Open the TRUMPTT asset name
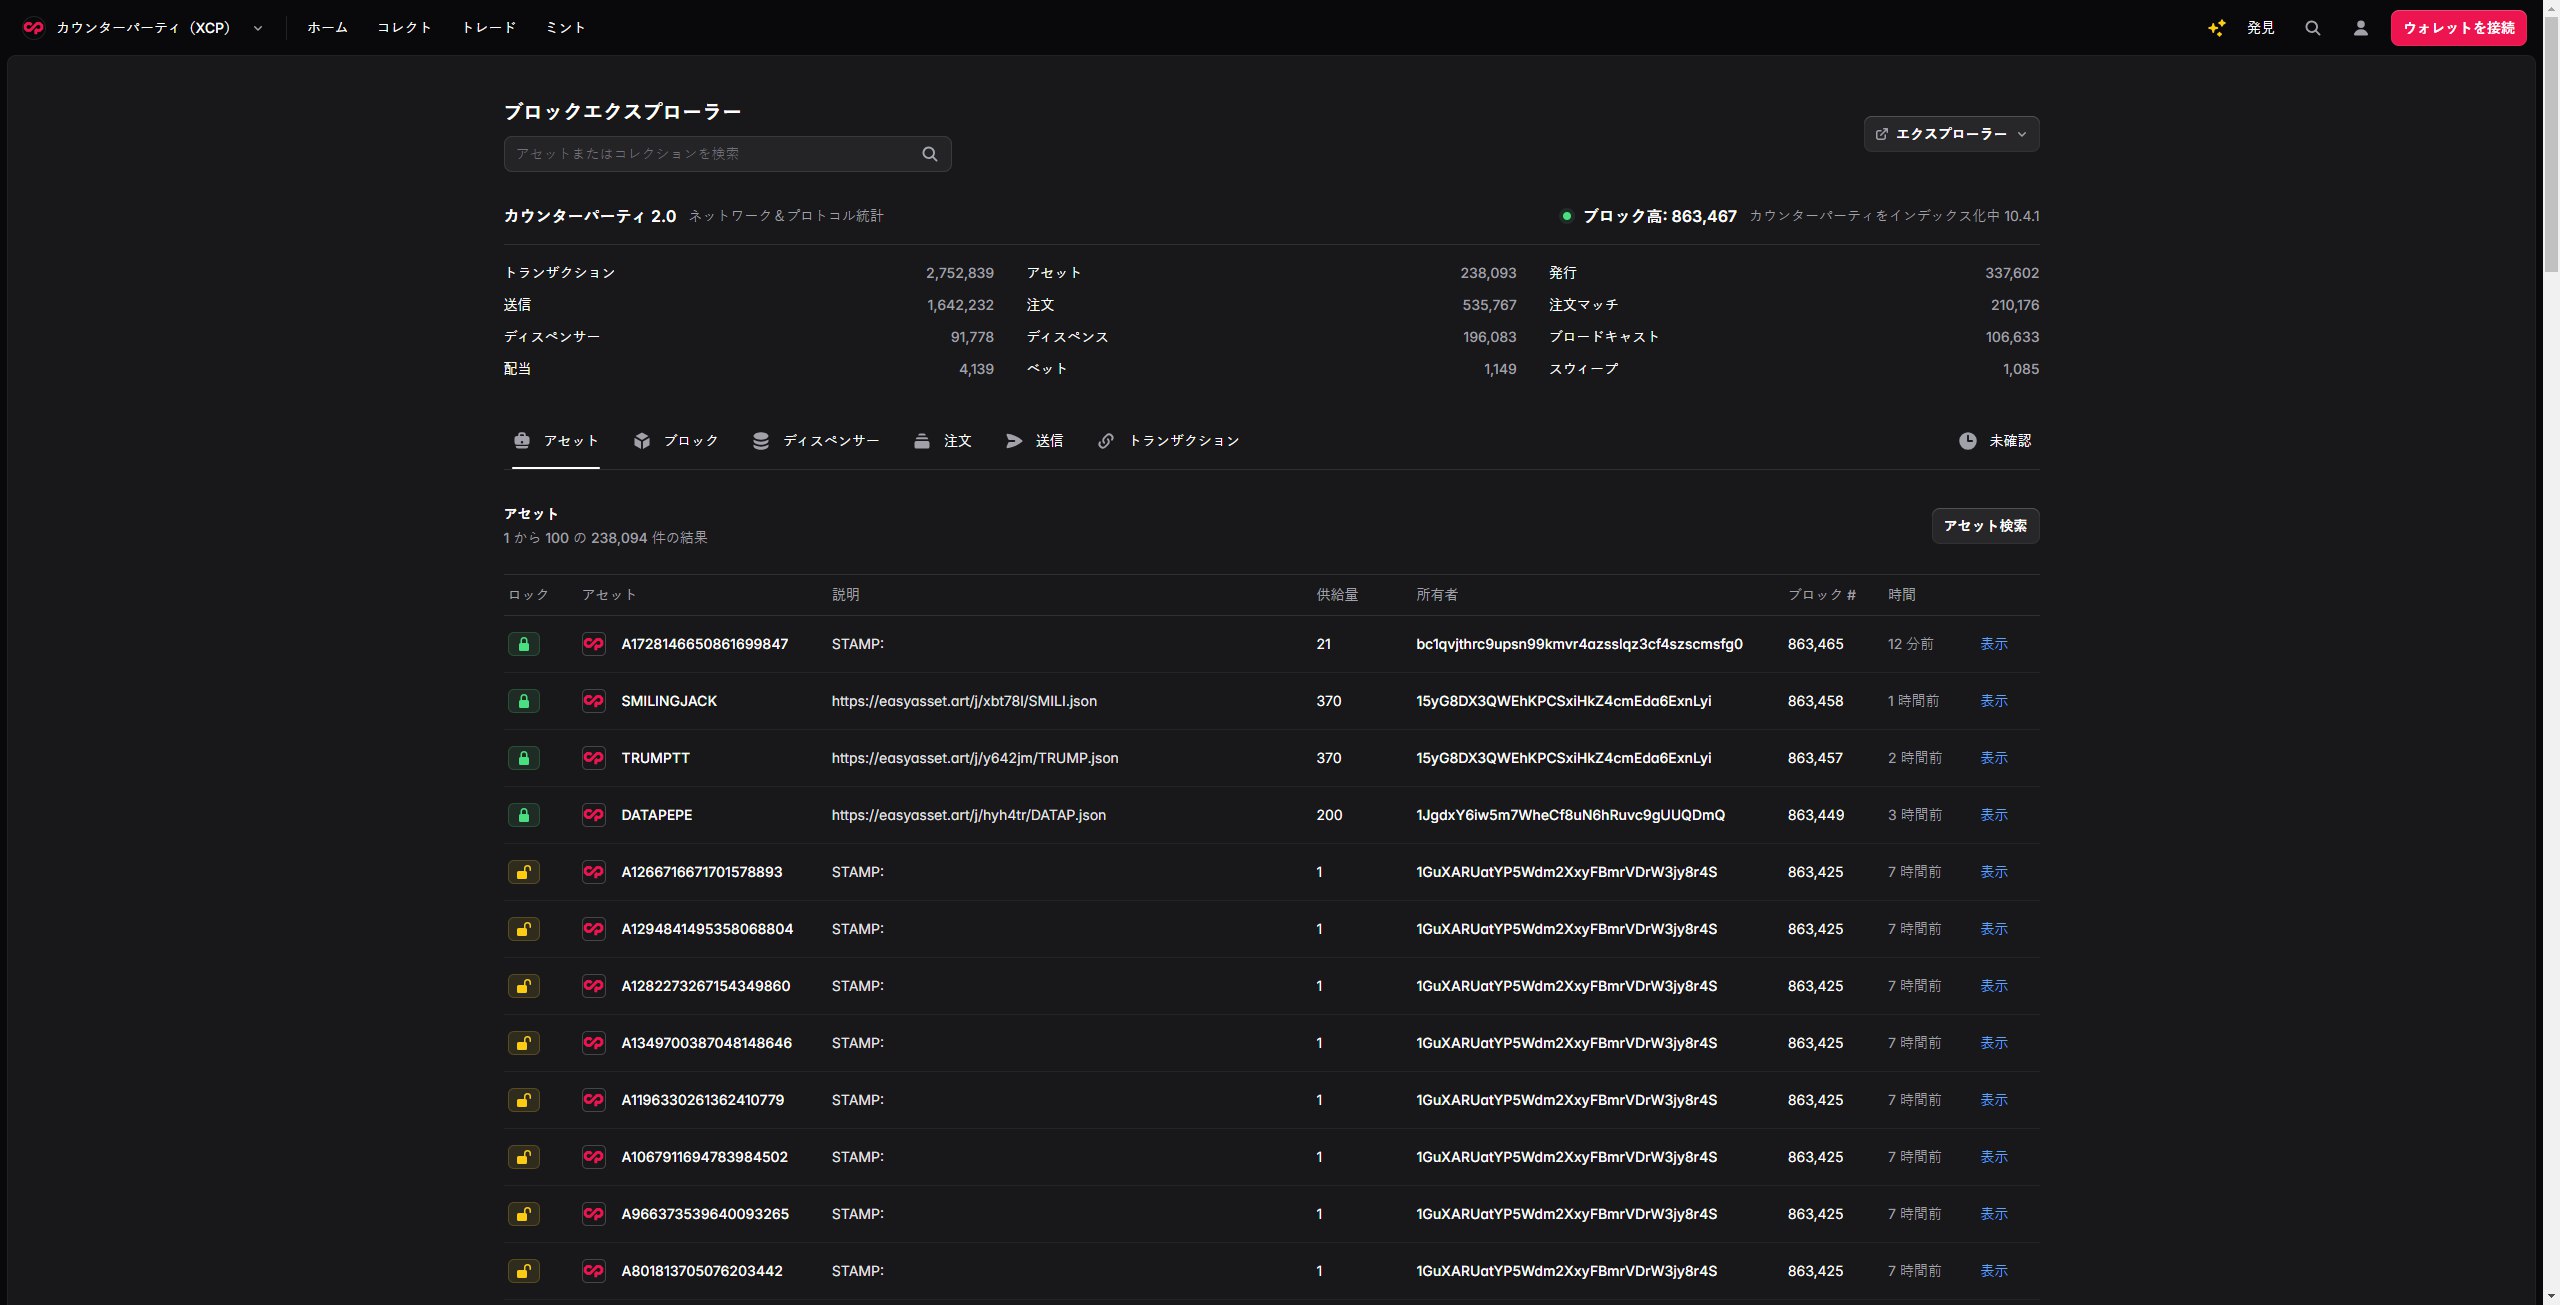The height and width of the screenshot is (1305, 2560). (655, 758)
